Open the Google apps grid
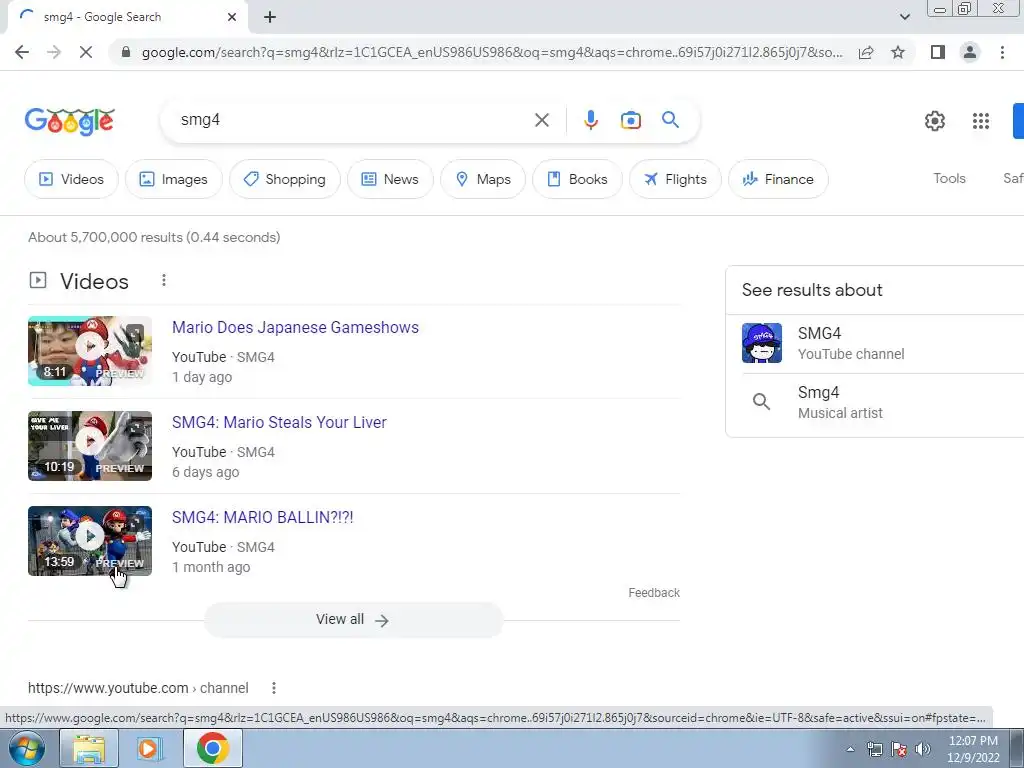This screenshot has height=768, width=1024. [980, 121]
